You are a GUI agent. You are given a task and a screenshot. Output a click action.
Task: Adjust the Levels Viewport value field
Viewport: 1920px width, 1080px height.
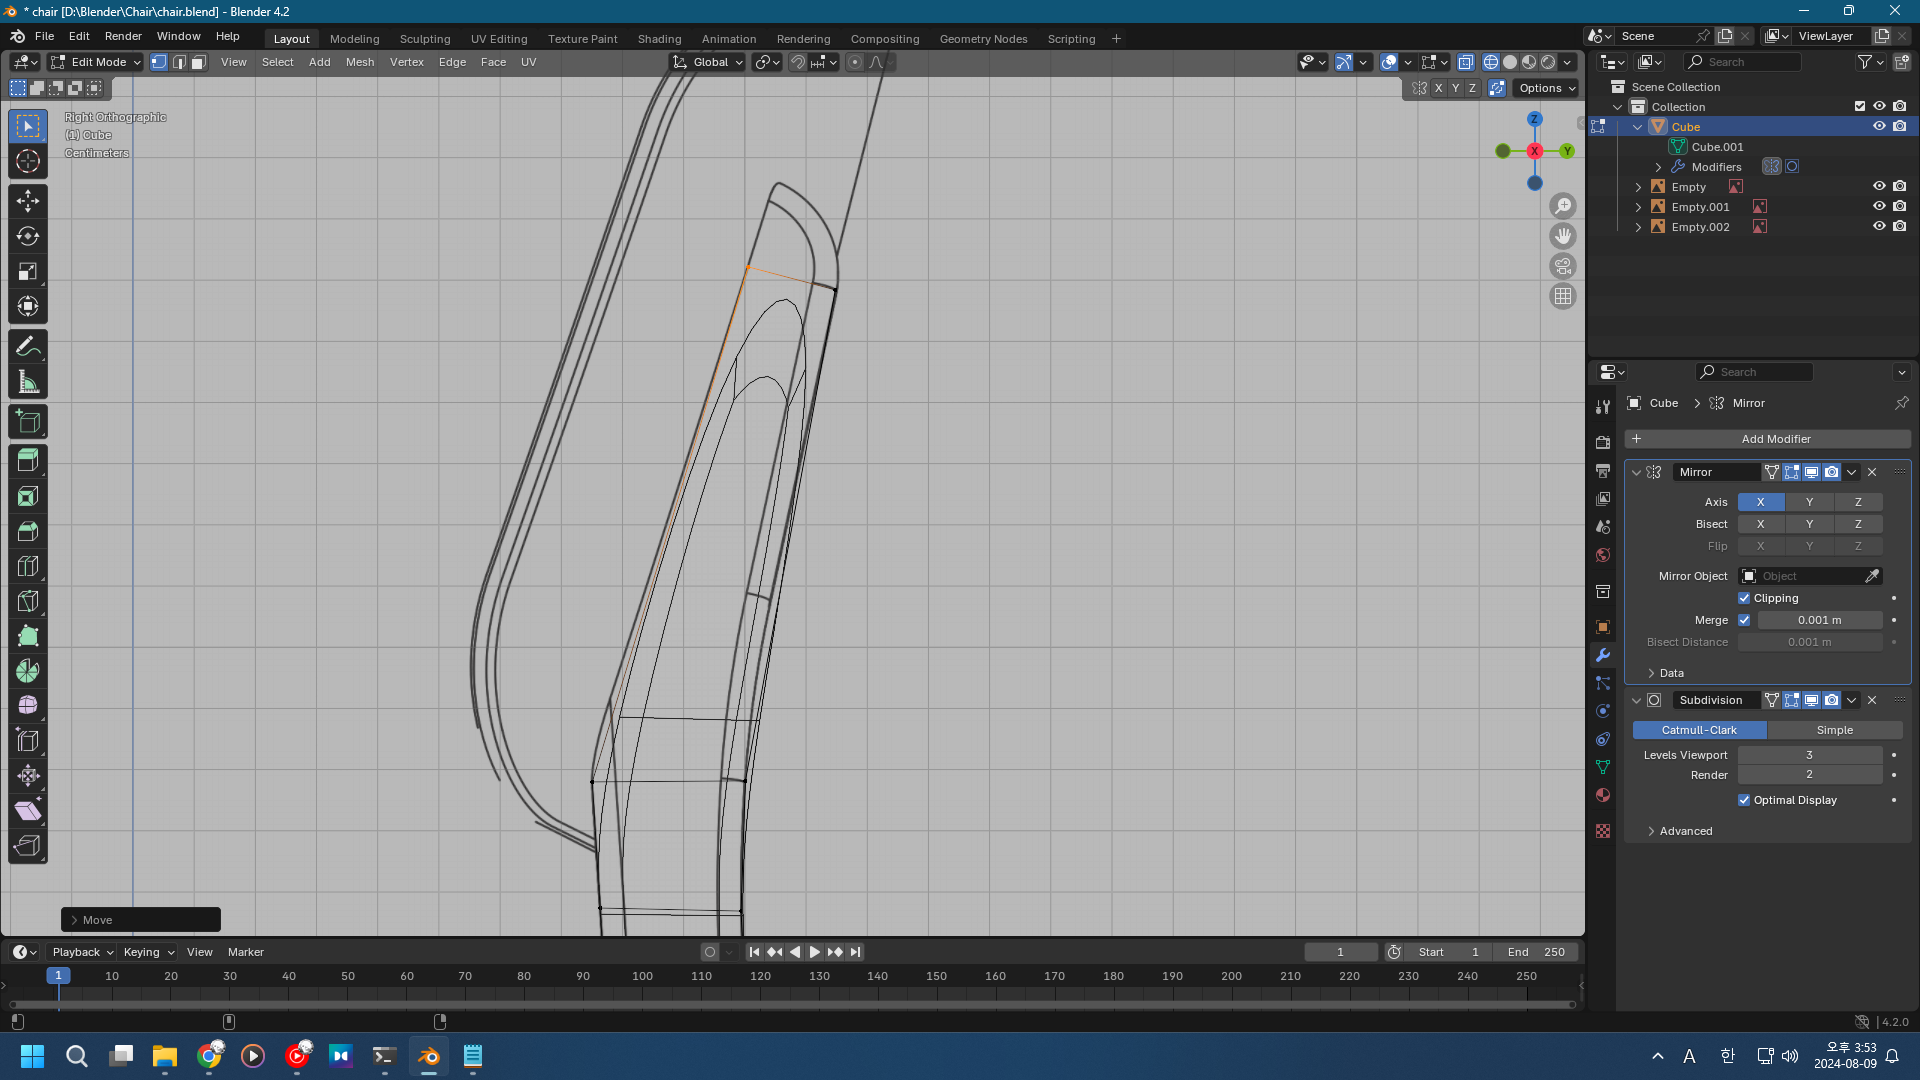pos(1809,755)
